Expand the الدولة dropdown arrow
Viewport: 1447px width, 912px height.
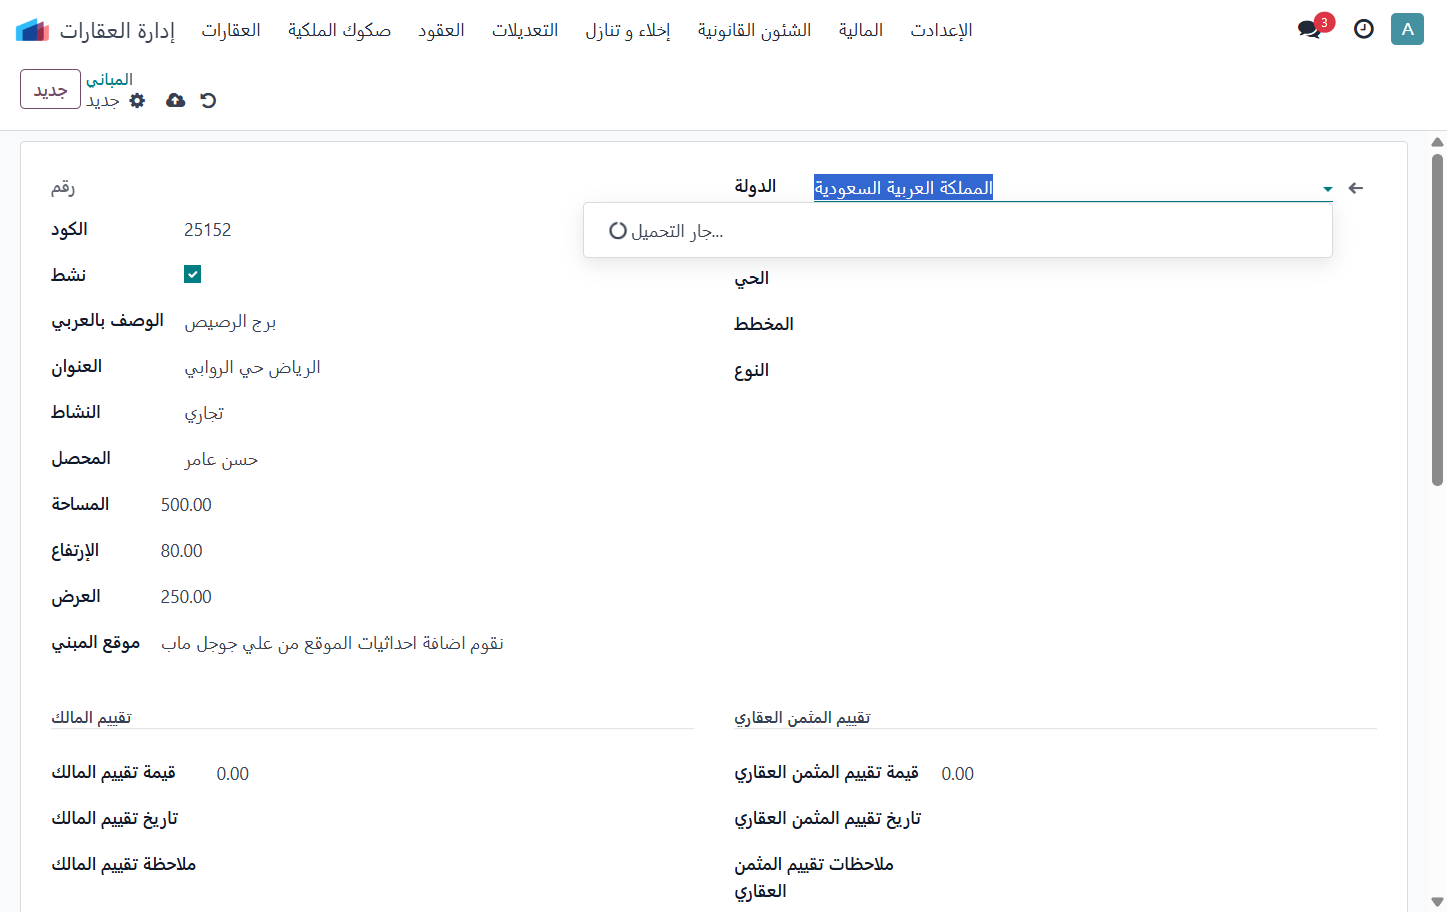tap(1327, 189)
